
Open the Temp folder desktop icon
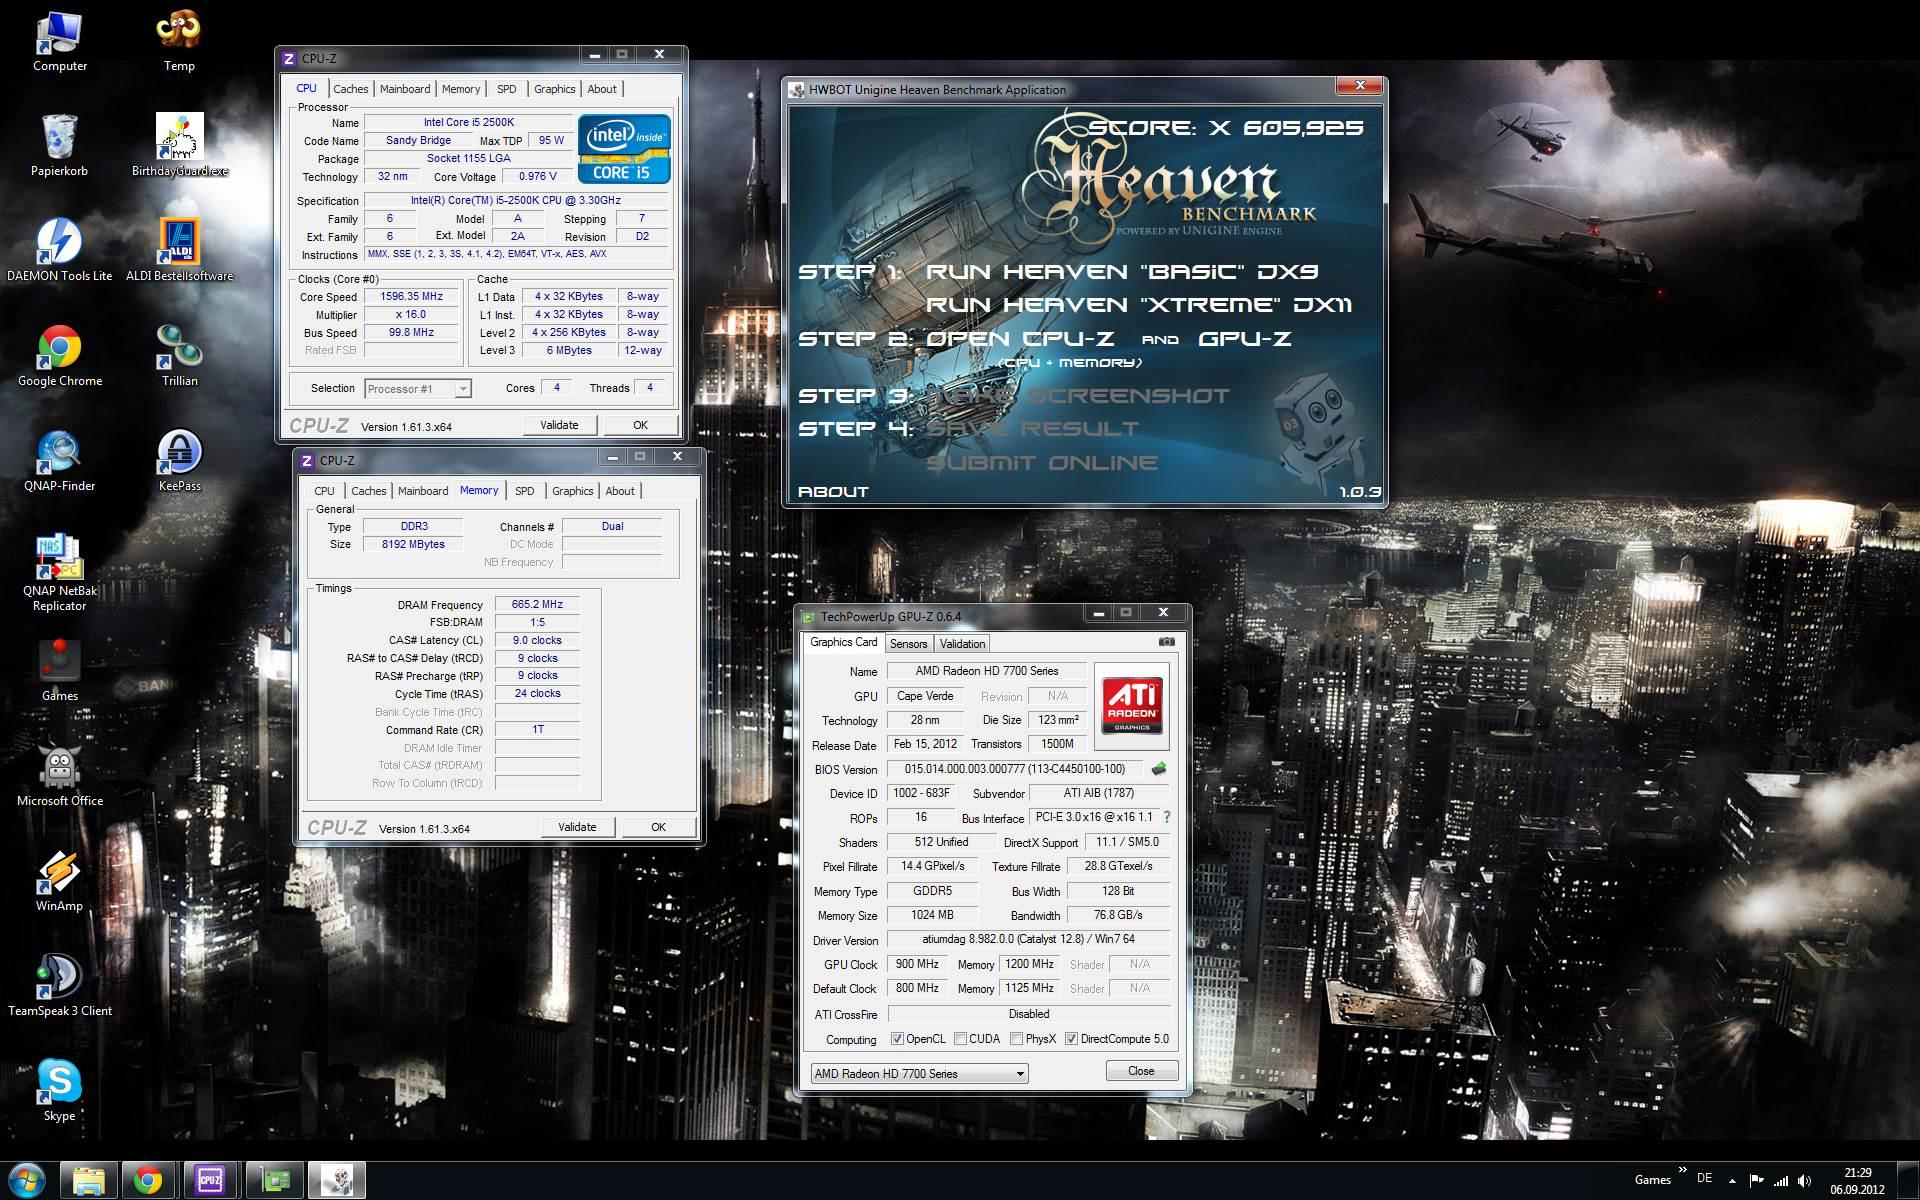(x=179, y=42)
